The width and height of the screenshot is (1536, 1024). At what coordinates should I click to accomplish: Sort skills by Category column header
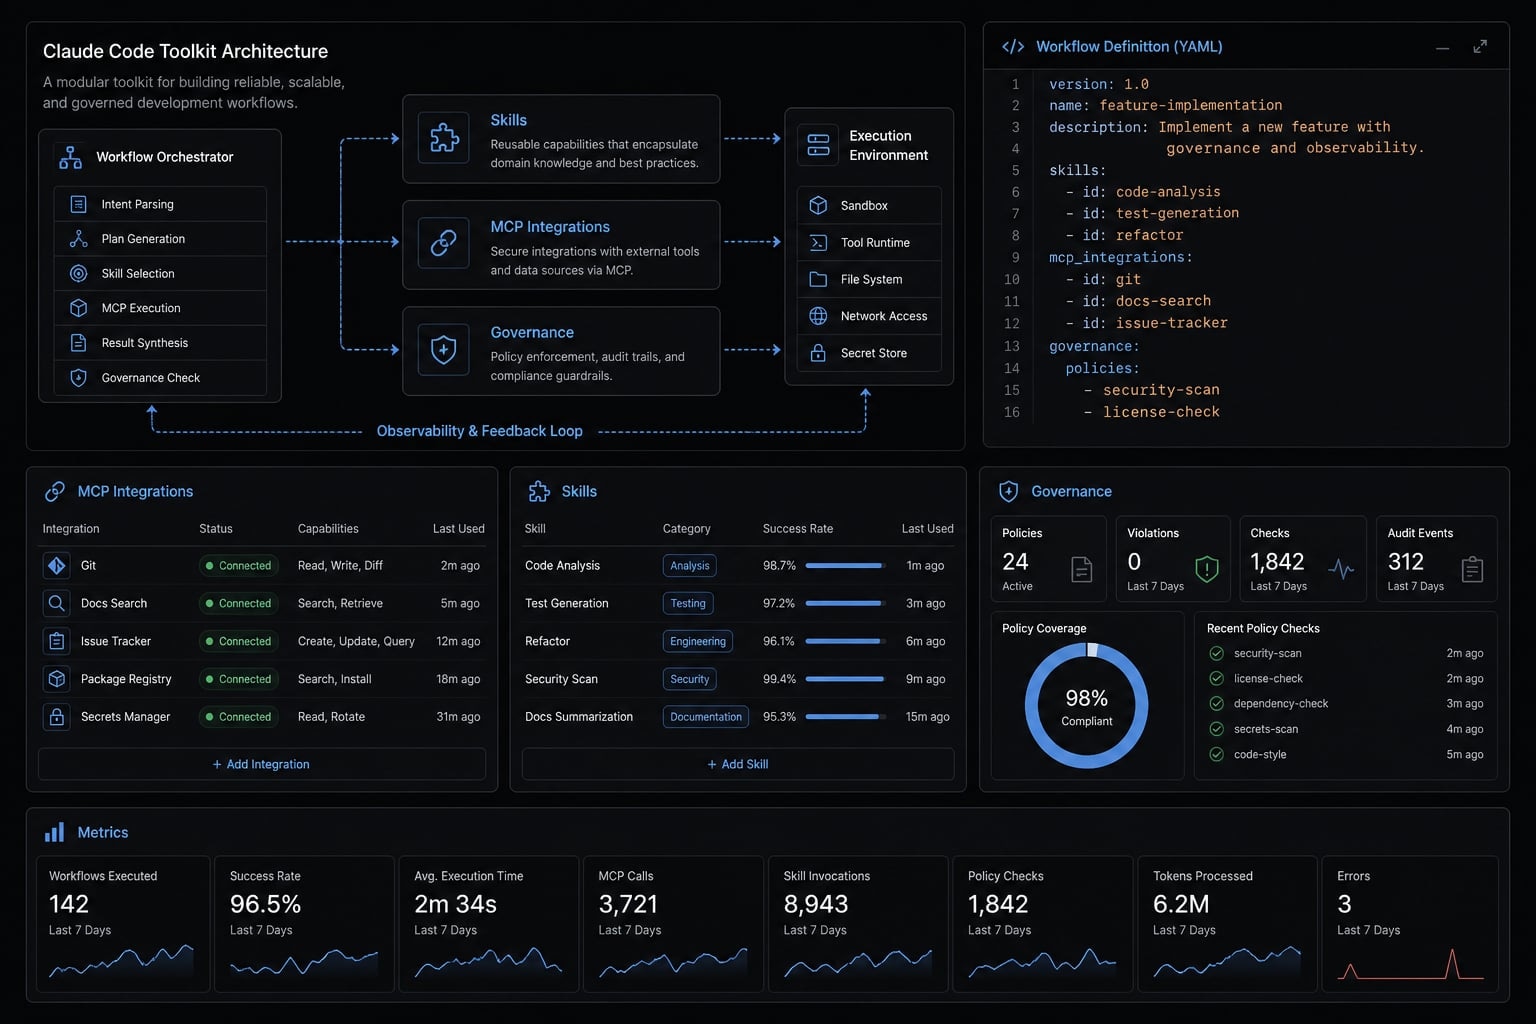pos(687,529)
